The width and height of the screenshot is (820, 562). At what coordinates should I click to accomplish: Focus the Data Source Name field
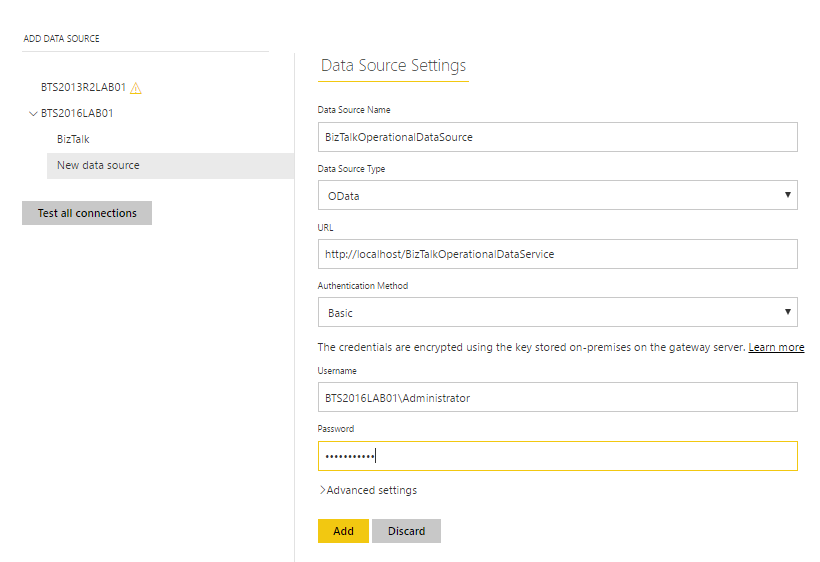[x=557, y=137]
